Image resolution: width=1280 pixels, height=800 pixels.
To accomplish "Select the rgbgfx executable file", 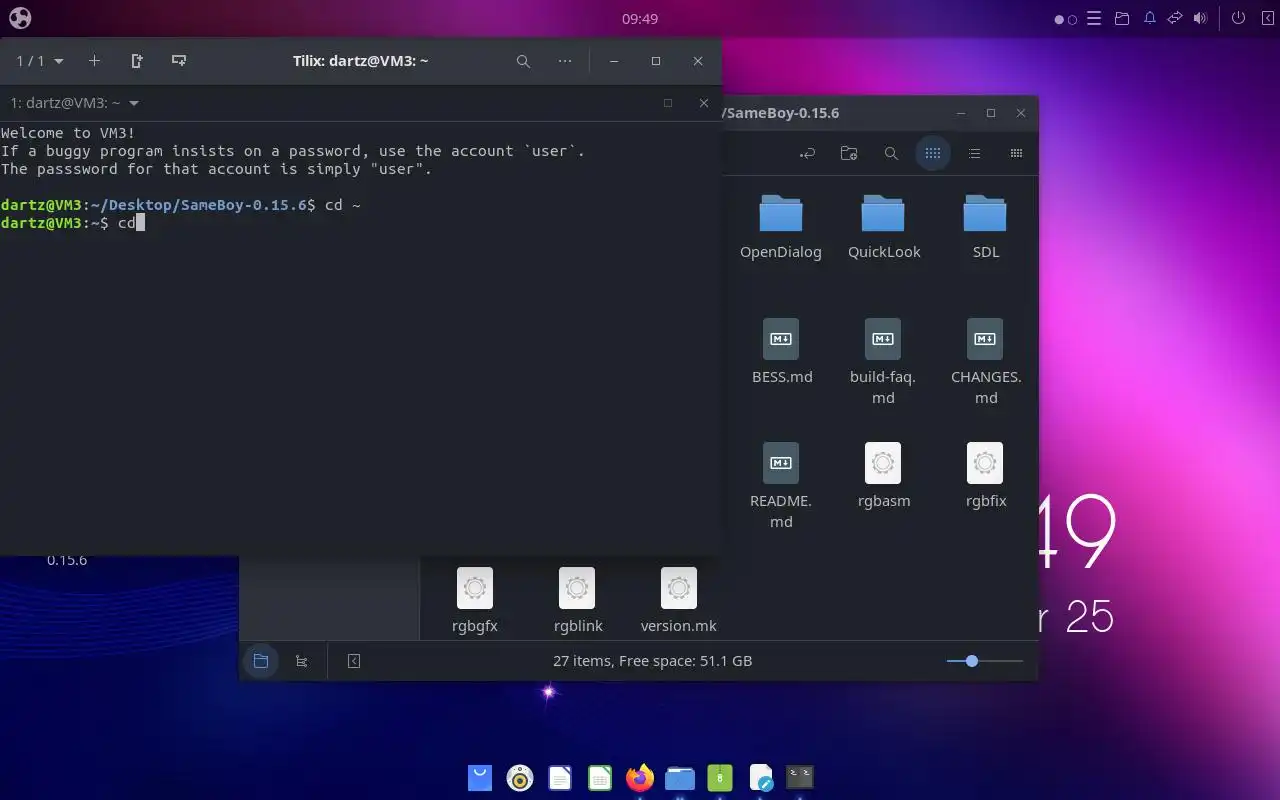I will point(475,601).
